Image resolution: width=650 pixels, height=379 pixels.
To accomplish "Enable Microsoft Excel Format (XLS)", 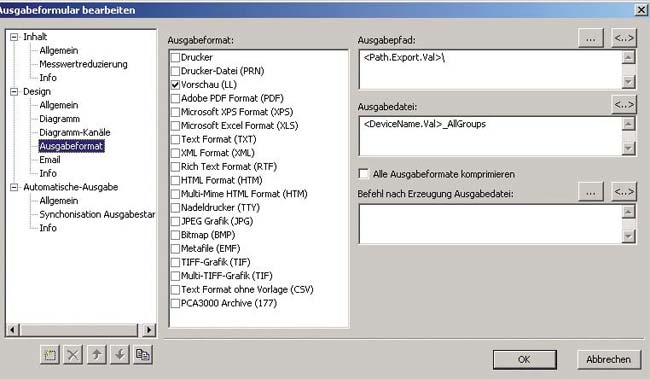I will pyautogui.click(x=175, y=126).
